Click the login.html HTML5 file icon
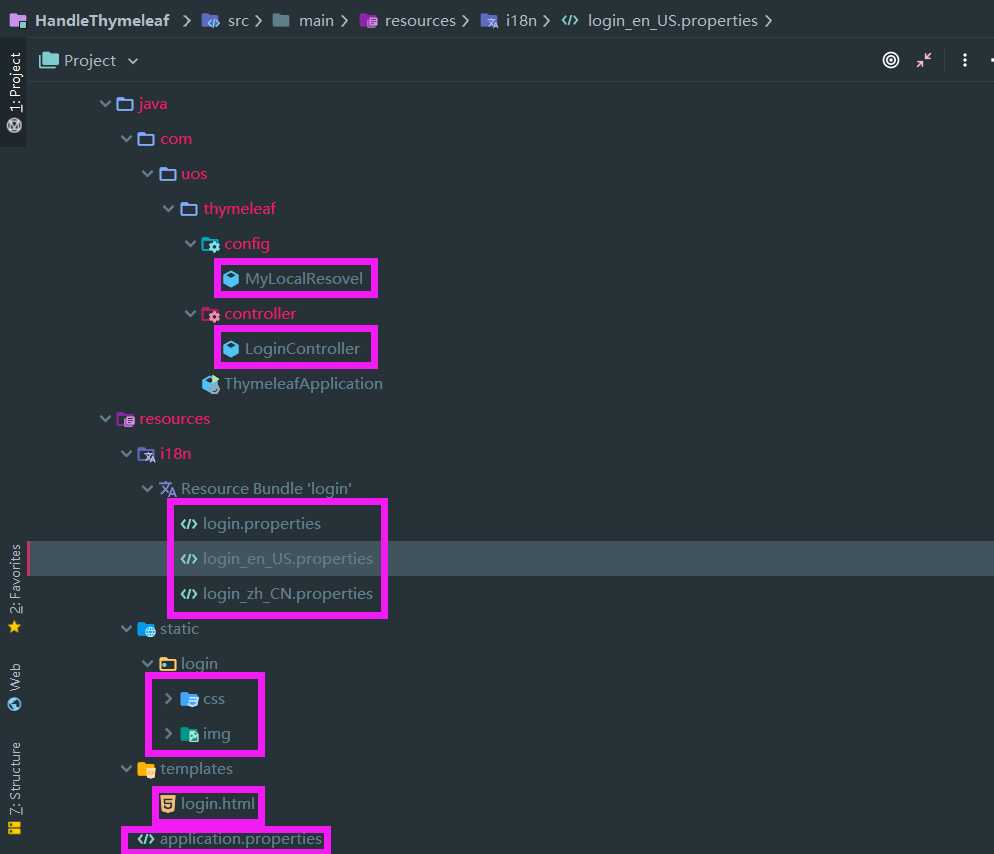Screen dimensions: 994x854 click(167, 804)
